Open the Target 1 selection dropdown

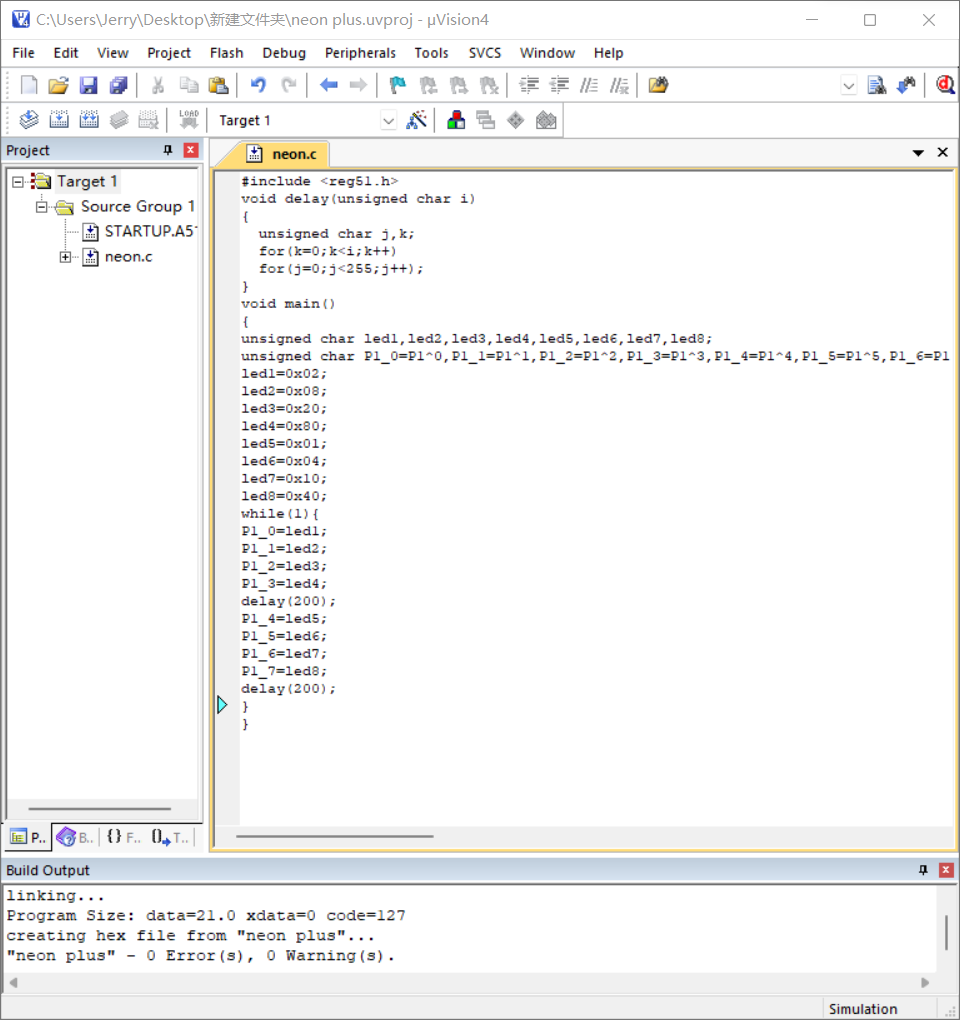click(389, 121)
